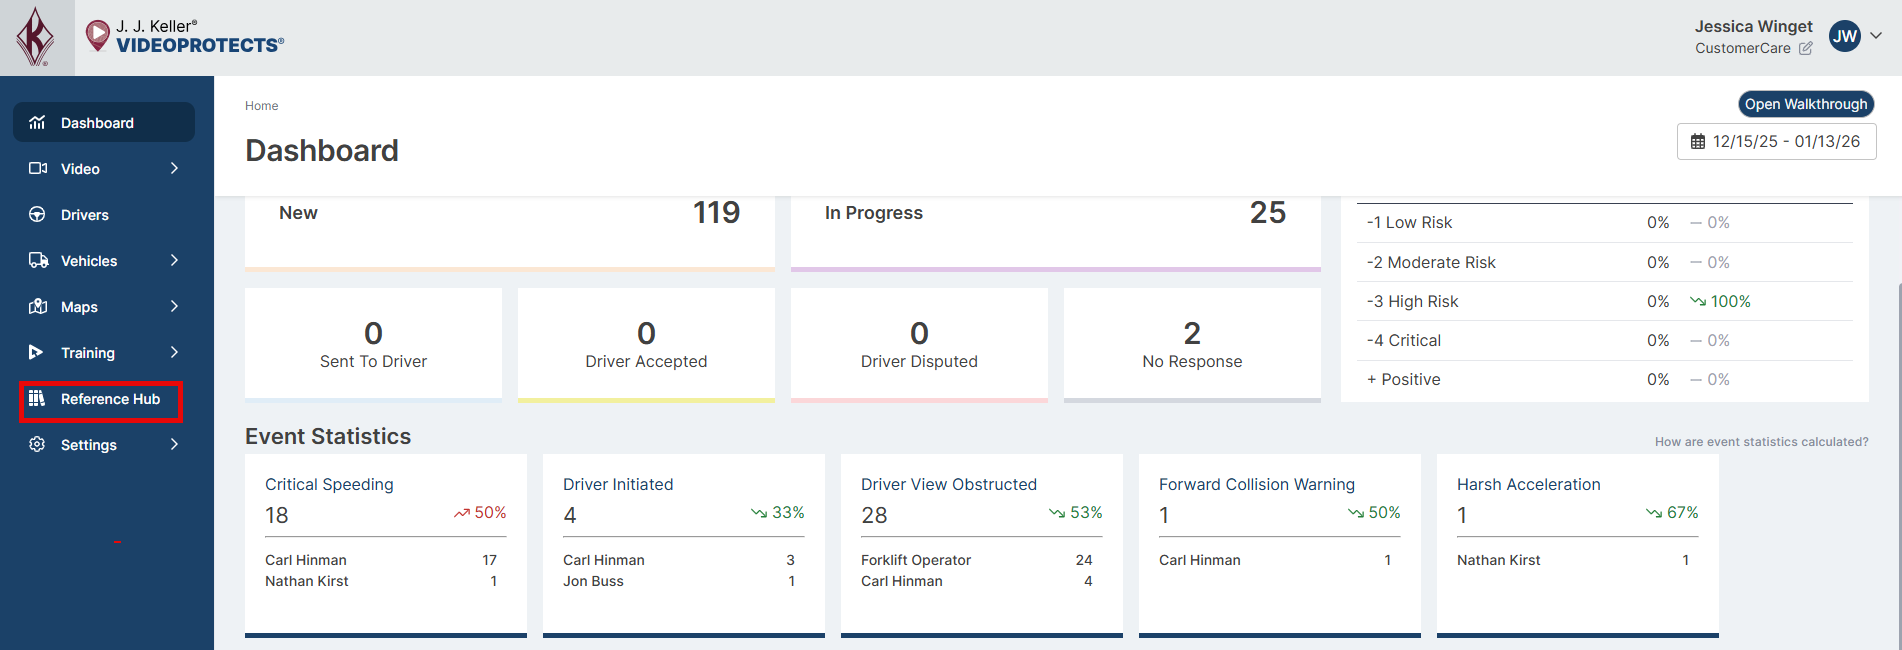Click the VideoProtects pin logo icon
The width and height of the screenshot is (1902, 650).
[x=97, y=36]
